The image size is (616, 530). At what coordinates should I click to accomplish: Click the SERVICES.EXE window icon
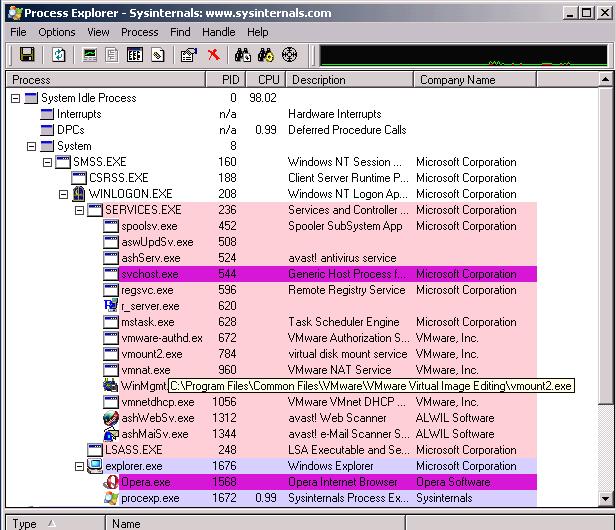[x=95, y=210]
